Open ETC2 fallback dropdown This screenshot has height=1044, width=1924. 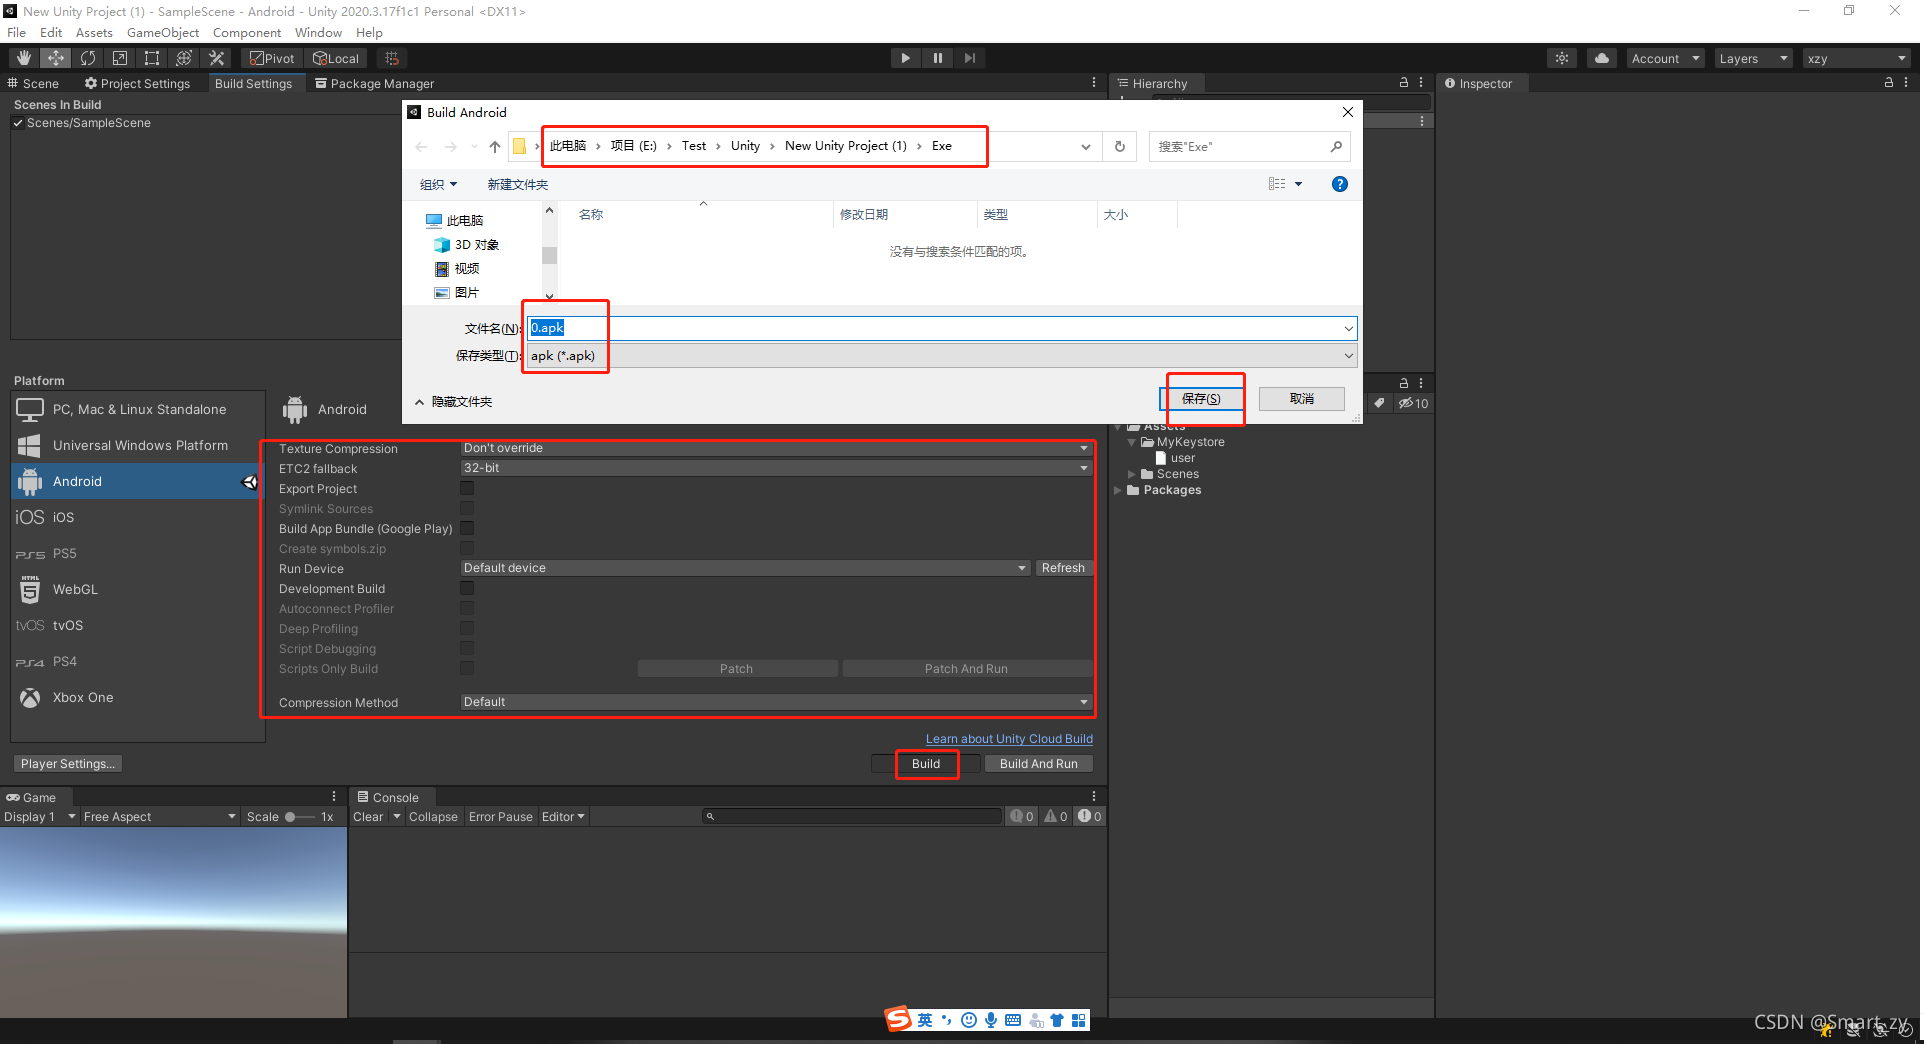[776, 468]
